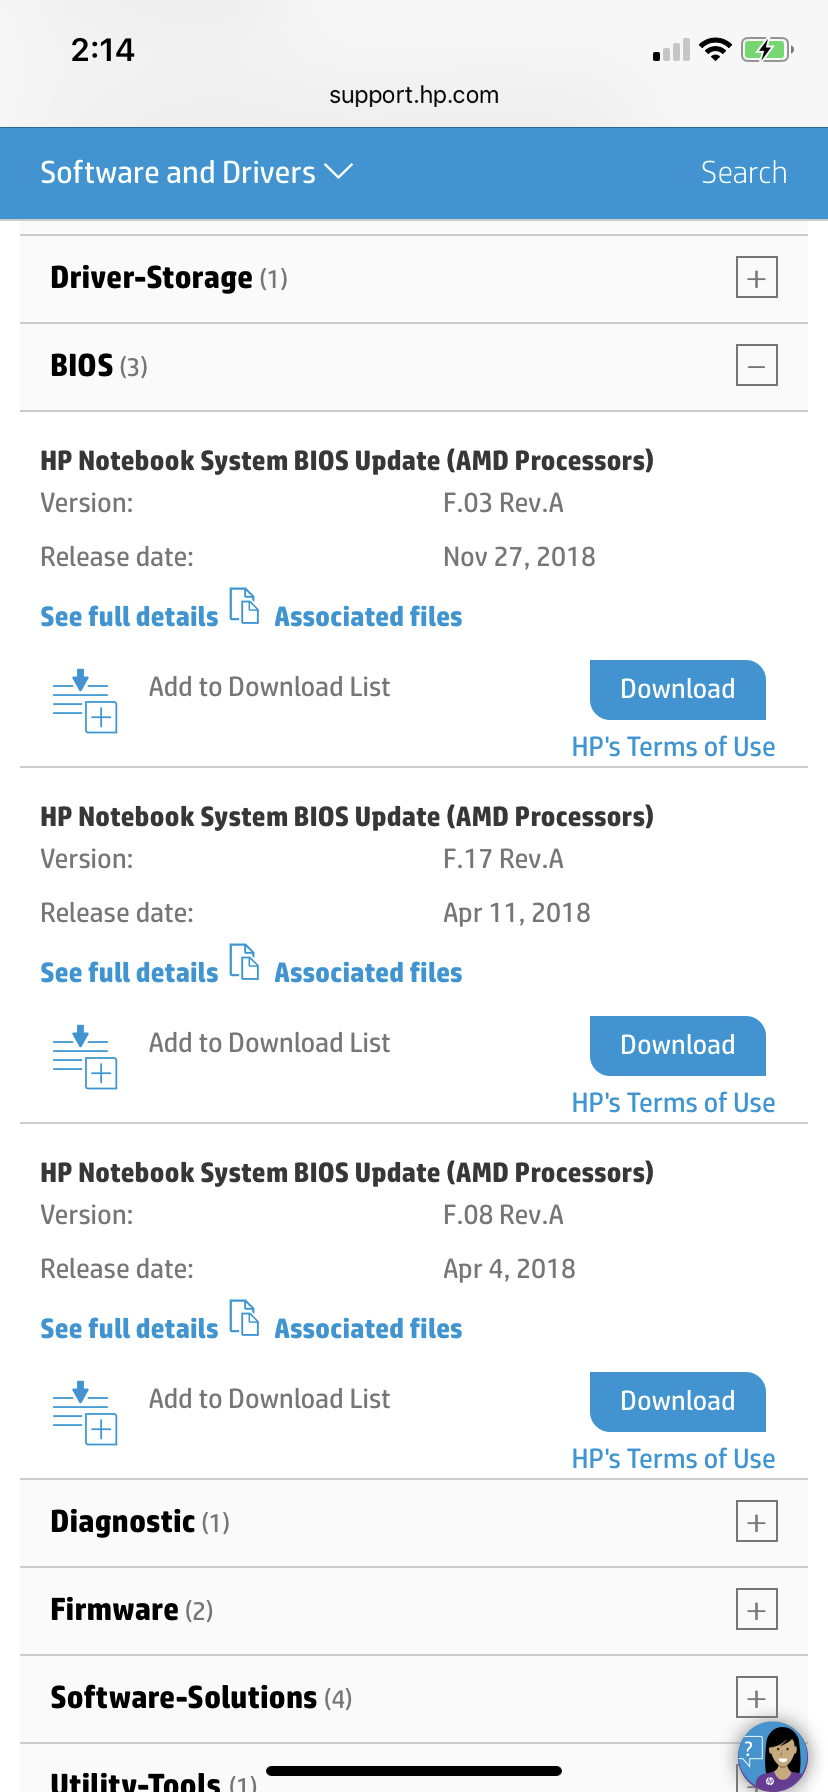Click Add to Download List icon for F.08 BIOS

click(x=85, y=1413)
